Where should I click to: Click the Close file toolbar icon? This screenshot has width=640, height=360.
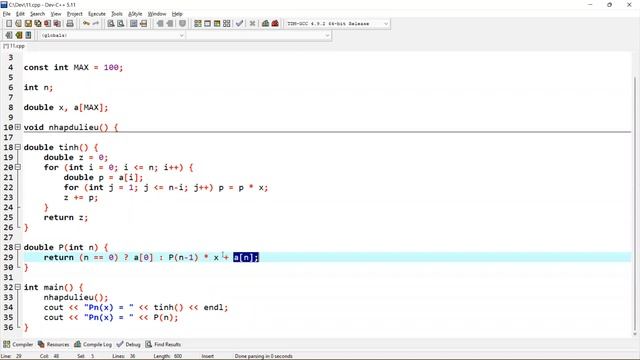pos(47,24)
